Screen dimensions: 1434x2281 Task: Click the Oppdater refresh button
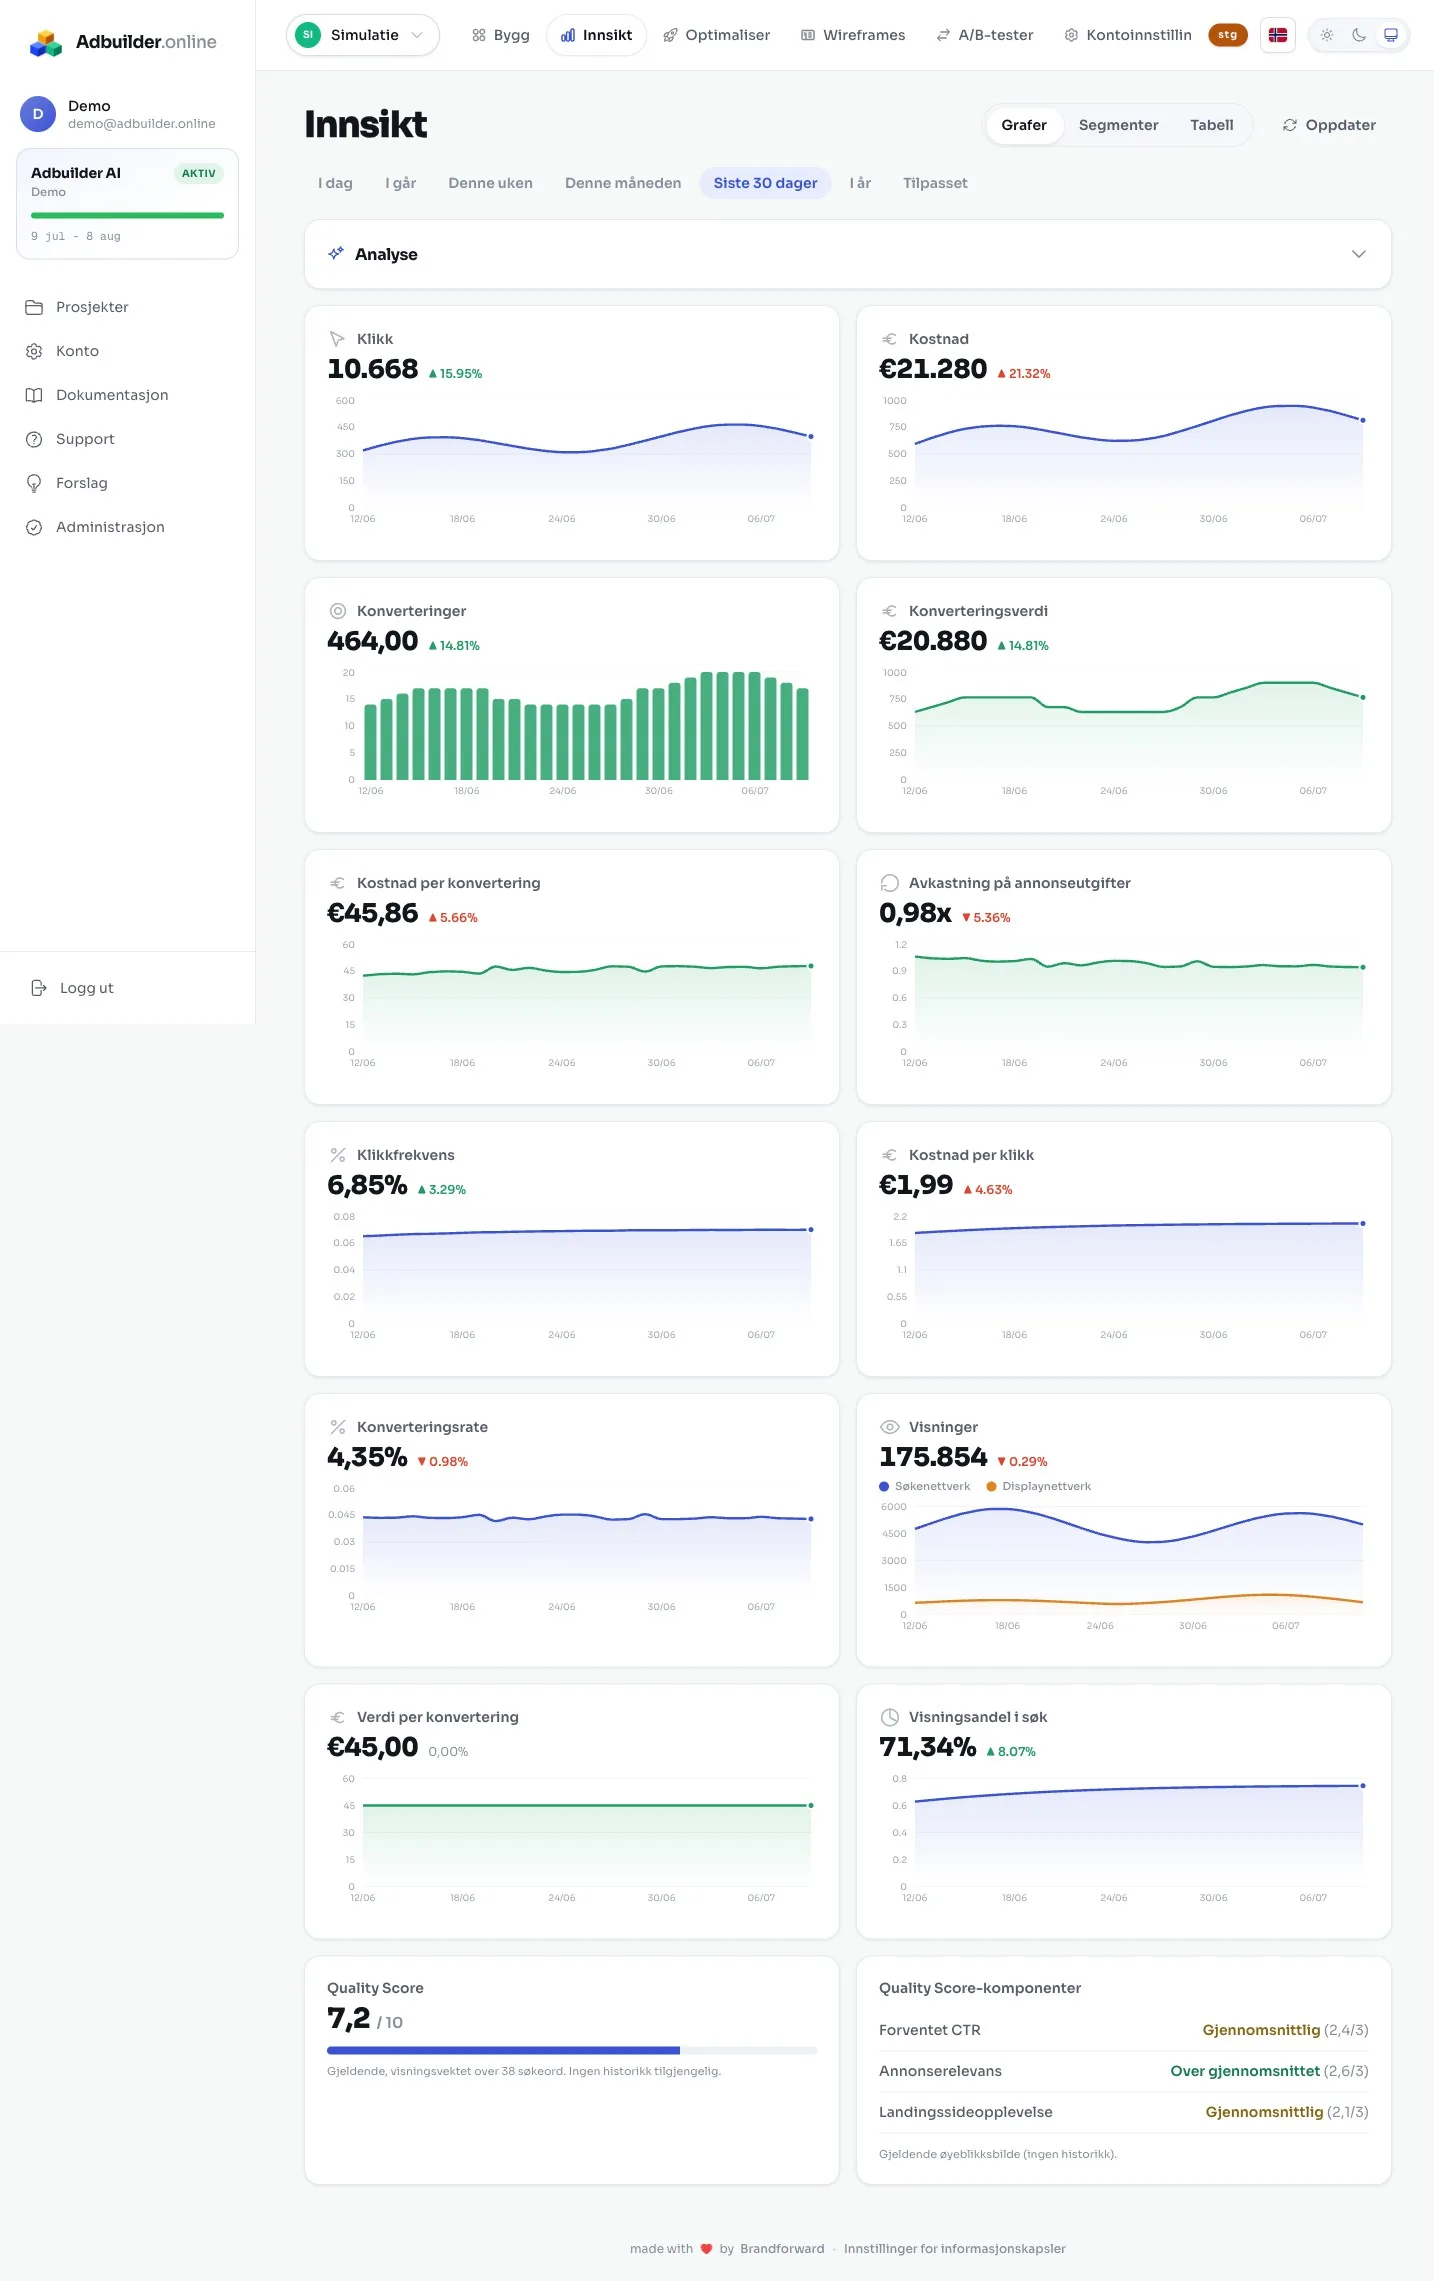click(1329, 125)
